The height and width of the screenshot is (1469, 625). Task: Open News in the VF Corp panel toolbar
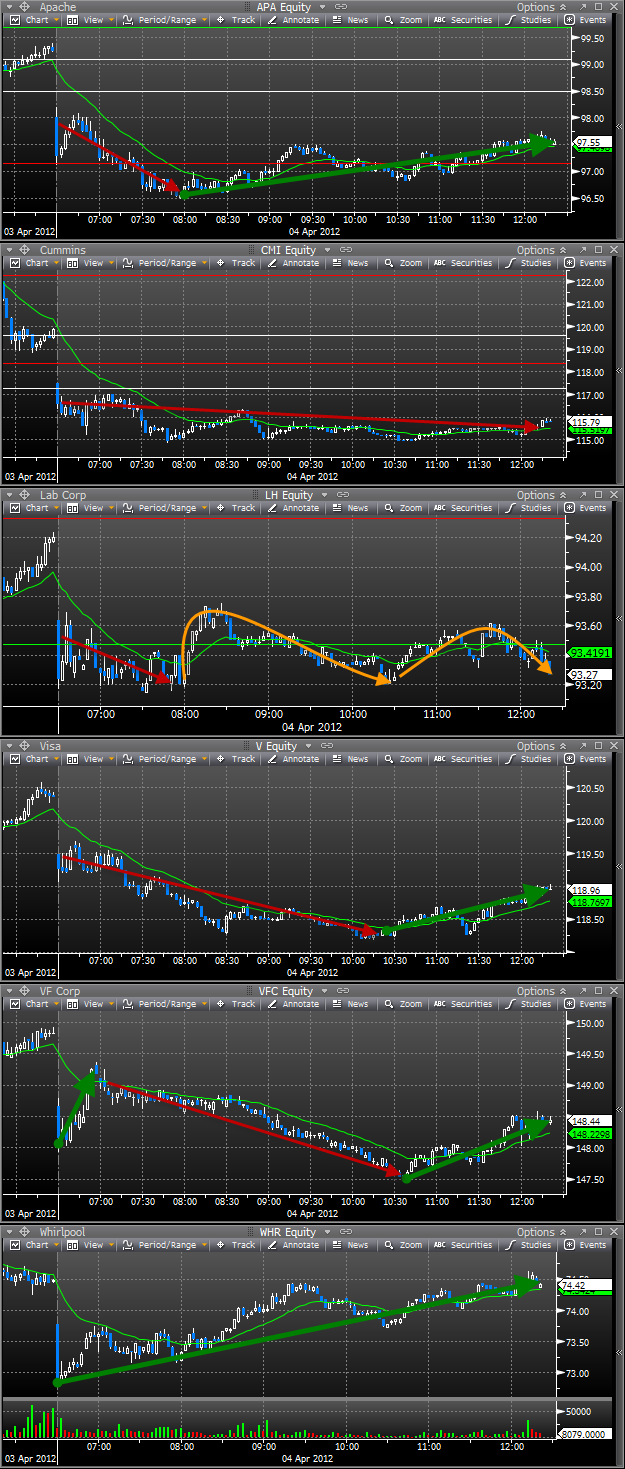click(x=349, y=1004)
